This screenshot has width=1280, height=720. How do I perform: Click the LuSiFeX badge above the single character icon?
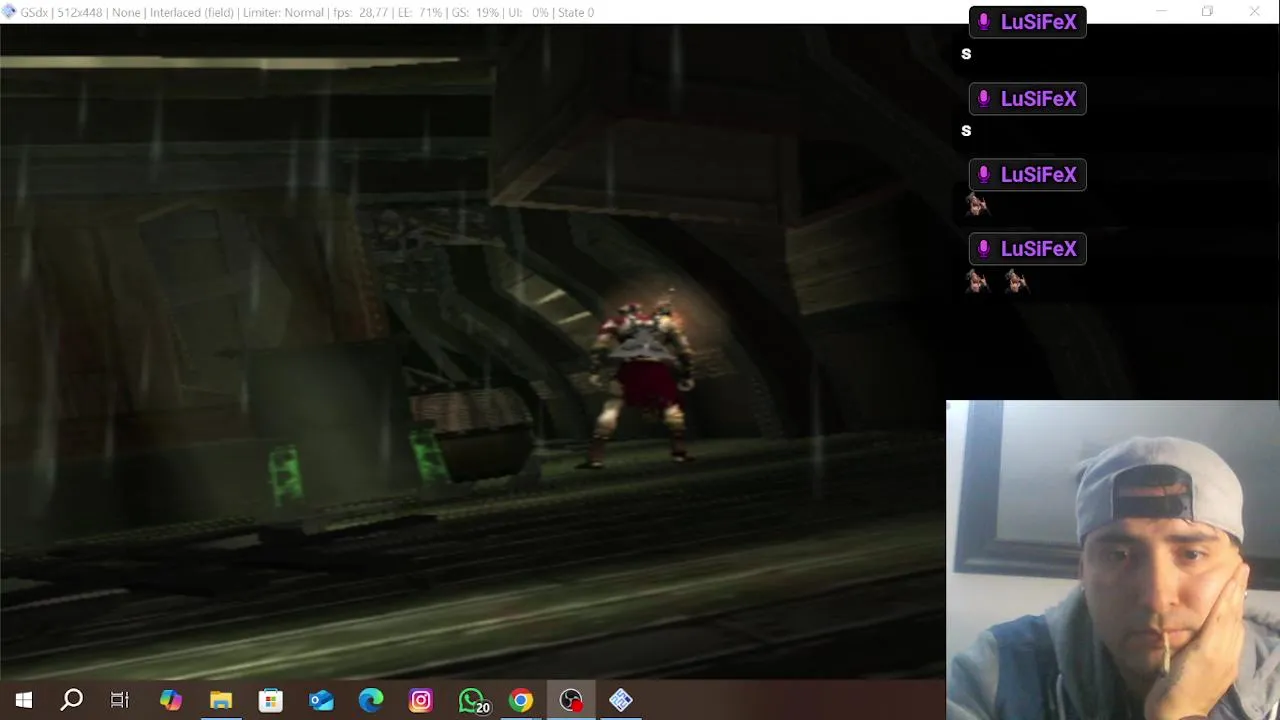[1027, 175]
